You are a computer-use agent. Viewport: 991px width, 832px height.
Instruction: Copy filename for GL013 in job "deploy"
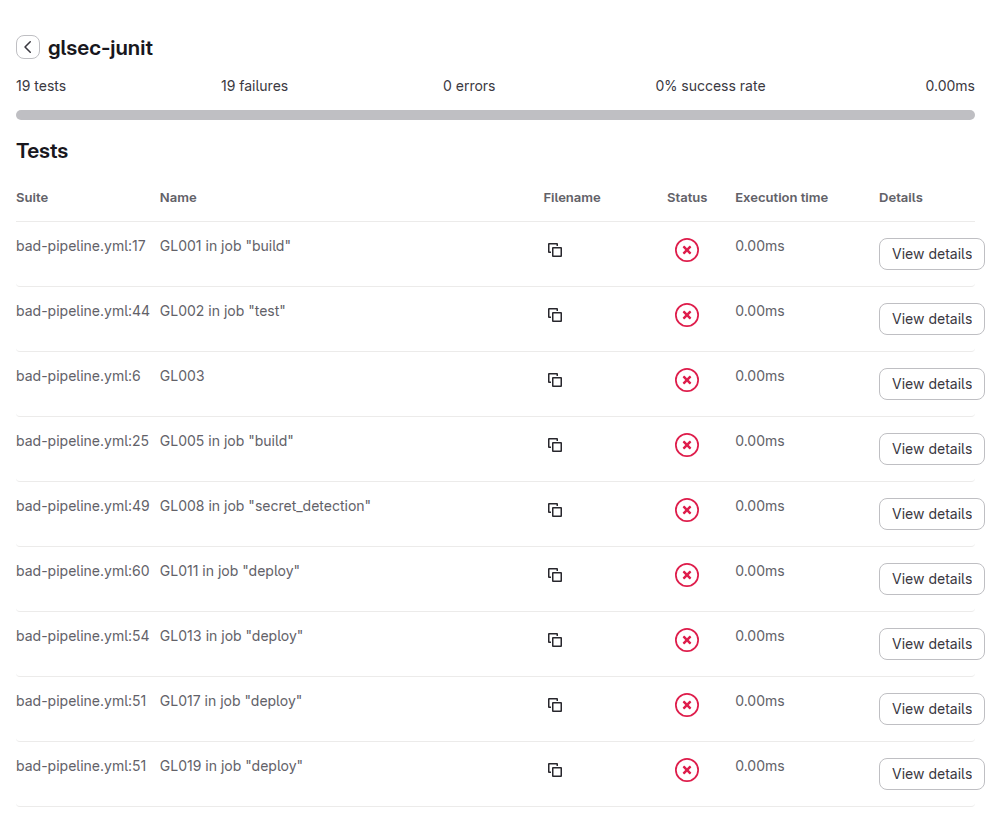pos(555,640)
